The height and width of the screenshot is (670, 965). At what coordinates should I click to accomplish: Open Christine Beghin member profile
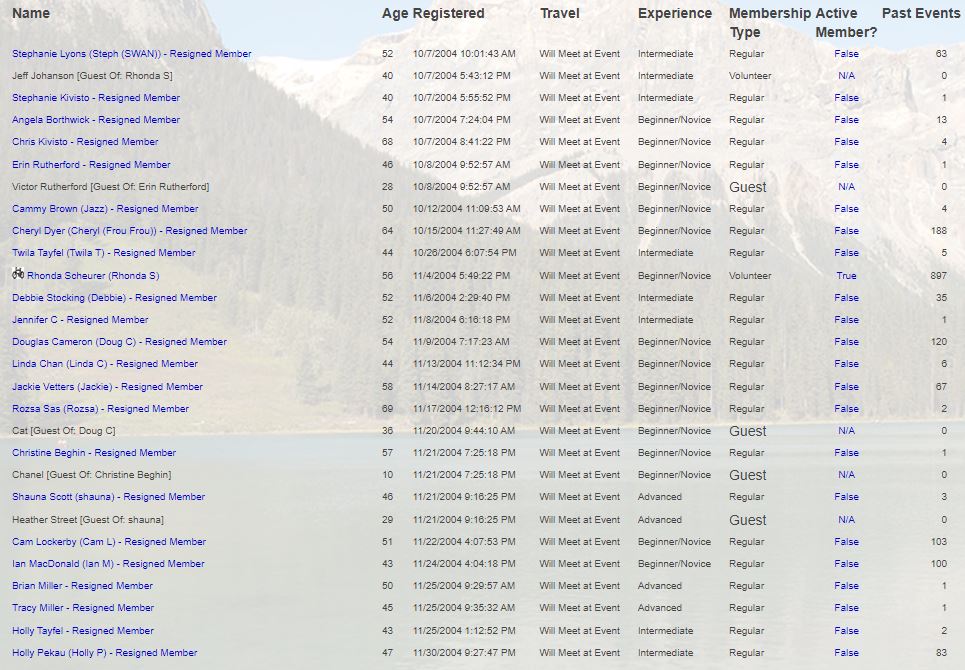[x=94, y=453]
